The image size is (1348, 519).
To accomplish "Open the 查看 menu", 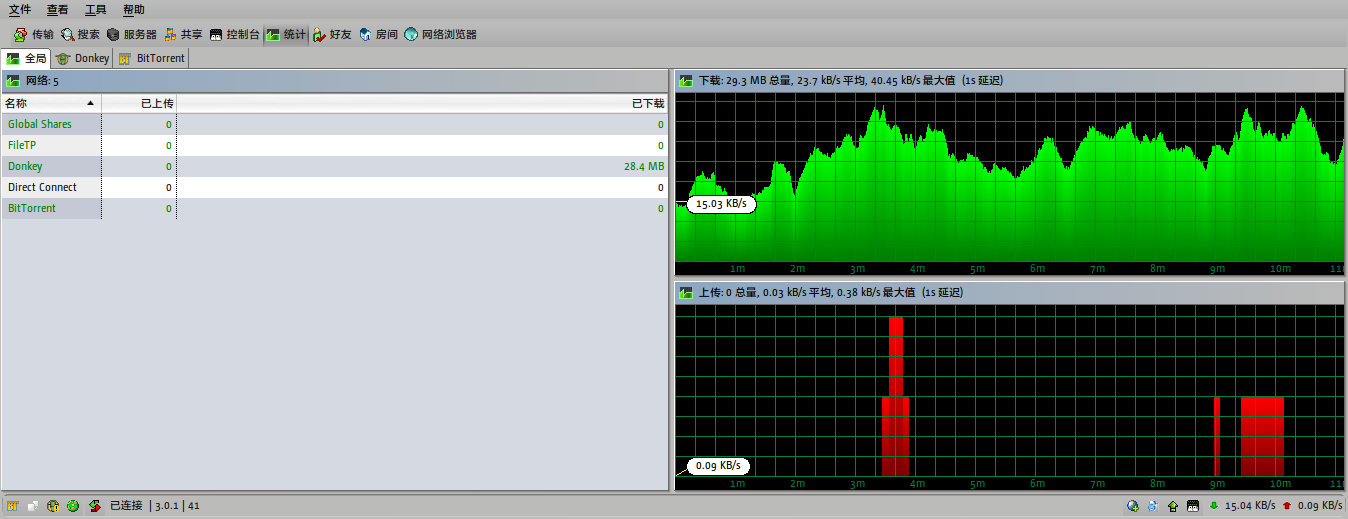I will click(x=58, y=9).
